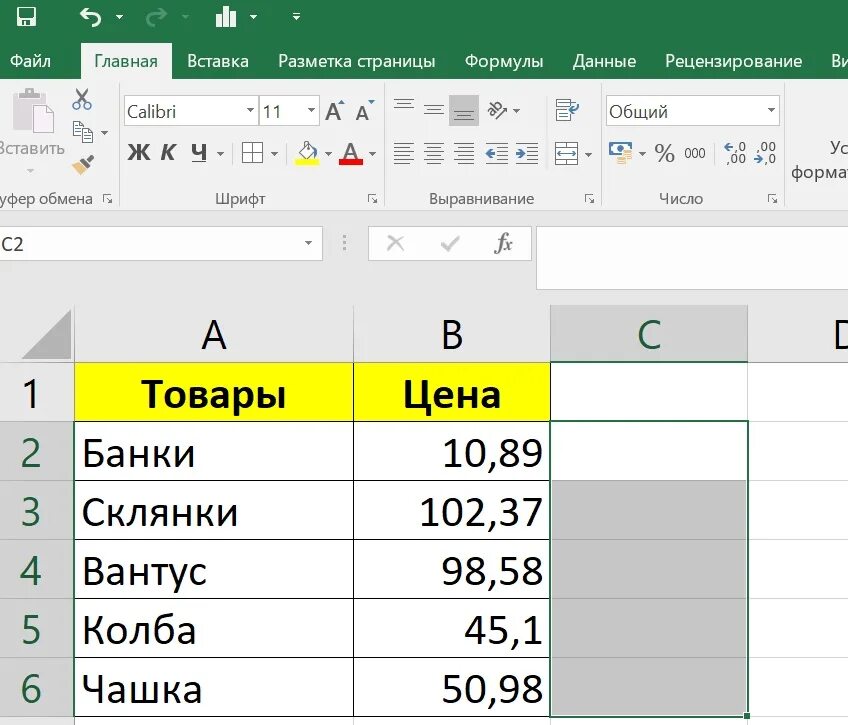Open the Файл tab

[30, 61]
